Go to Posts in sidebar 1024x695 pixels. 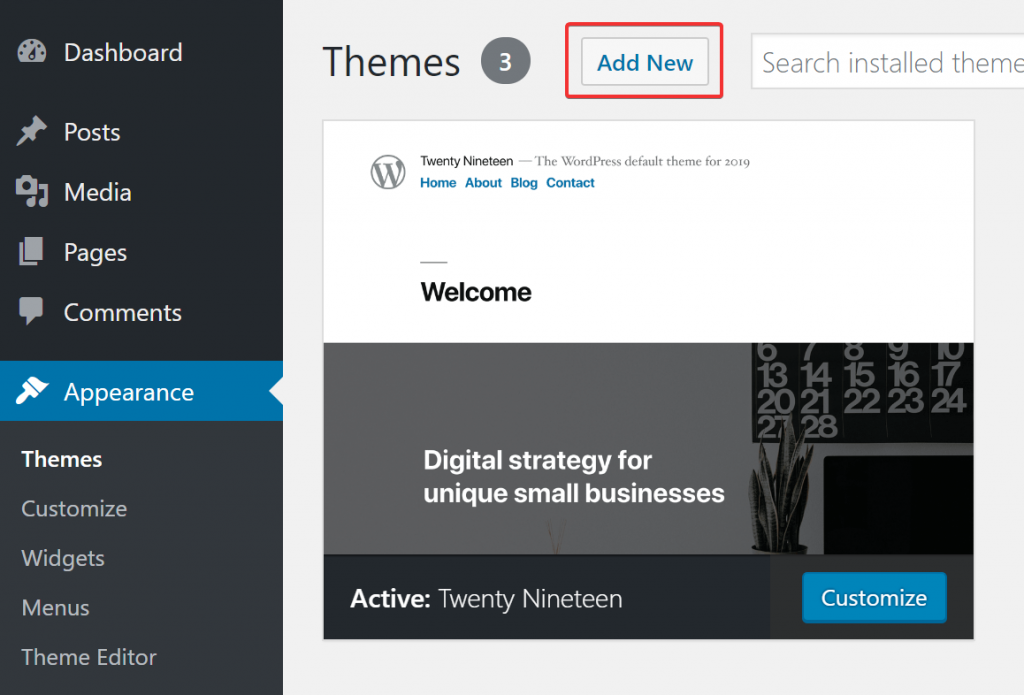pos(92,132)
